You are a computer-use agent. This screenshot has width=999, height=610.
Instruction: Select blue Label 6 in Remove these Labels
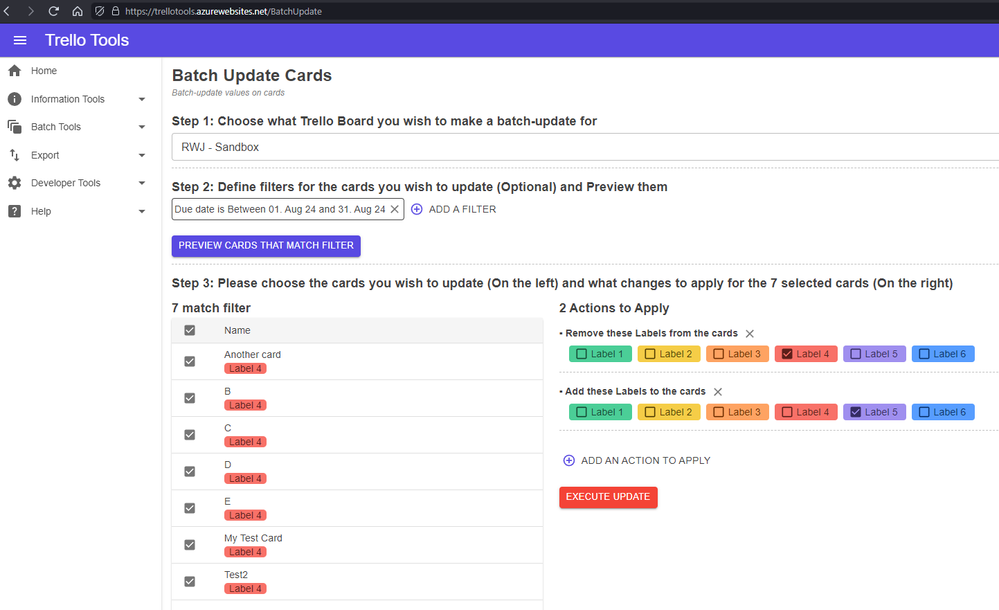[943, 354]
